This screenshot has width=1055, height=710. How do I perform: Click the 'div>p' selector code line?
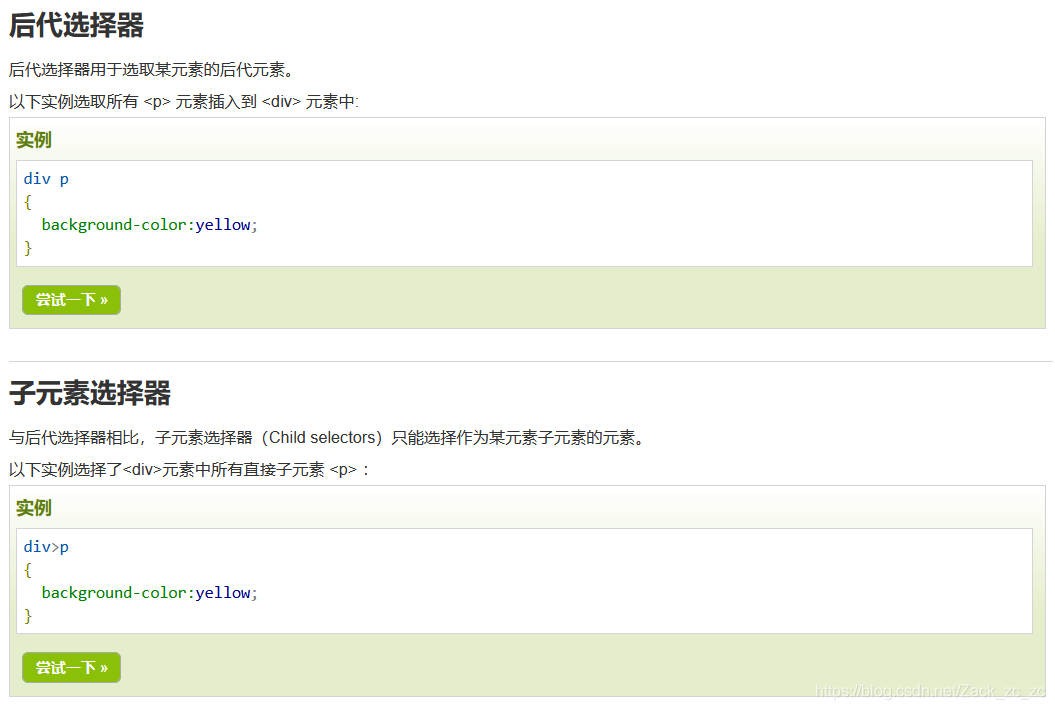pos(46,546)
